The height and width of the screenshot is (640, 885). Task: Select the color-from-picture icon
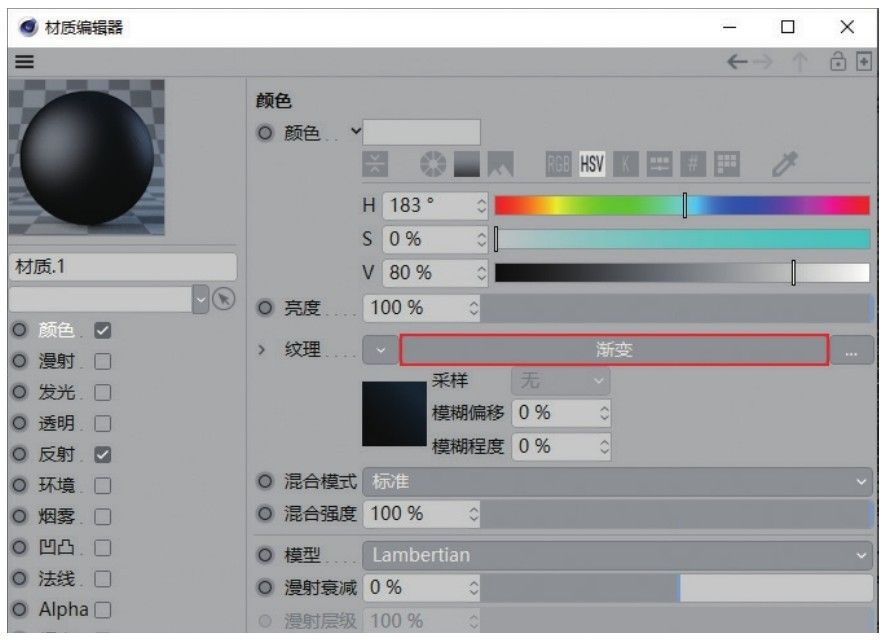[501, 164]
